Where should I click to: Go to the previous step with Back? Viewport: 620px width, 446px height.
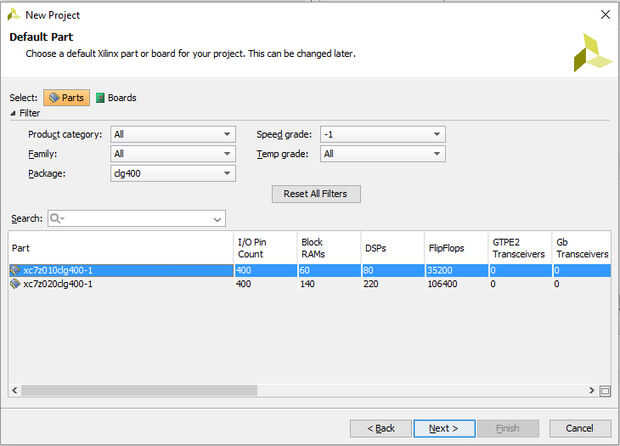pyautogui.click(x=381, y=429)
